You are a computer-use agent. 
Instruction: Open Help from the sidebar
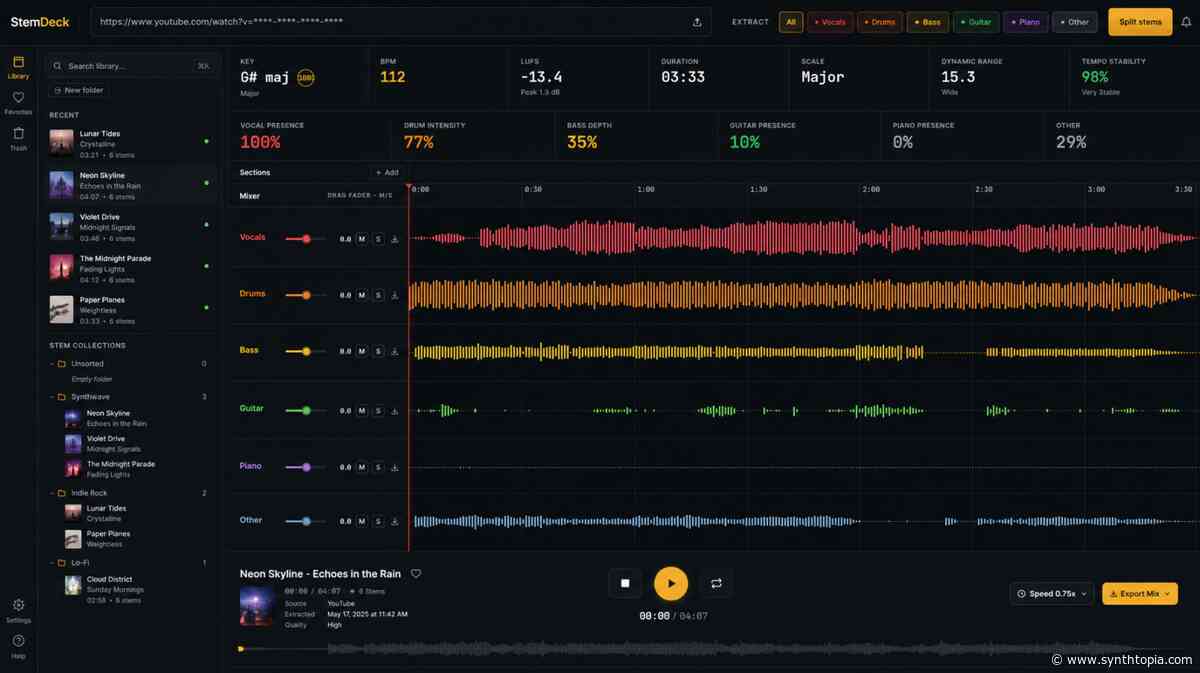point(18,646)
